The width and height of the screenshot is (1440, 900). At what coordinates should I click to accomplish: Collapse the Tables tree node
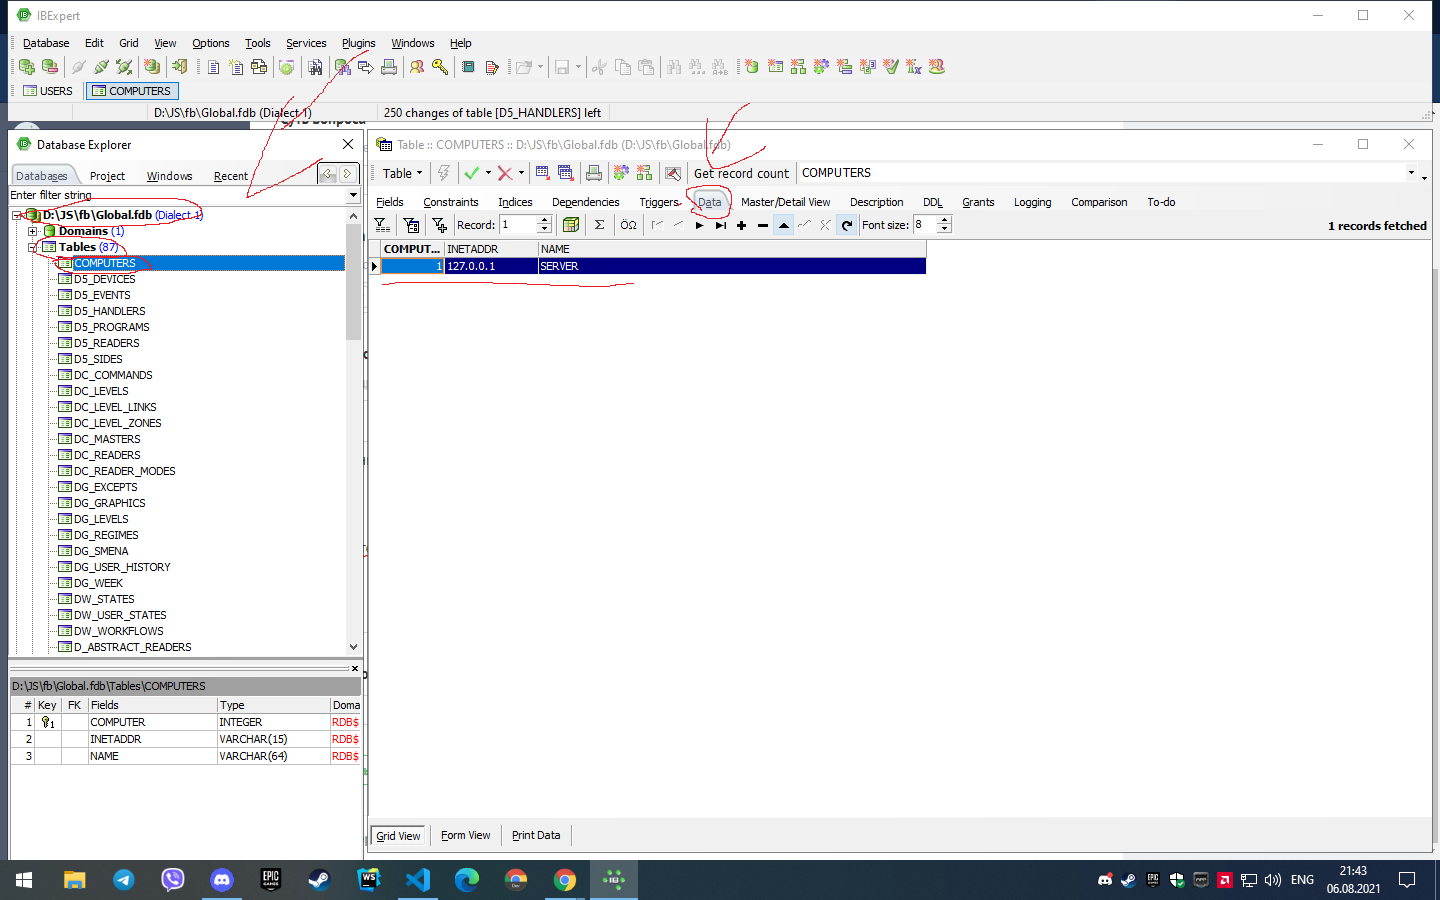33,247
